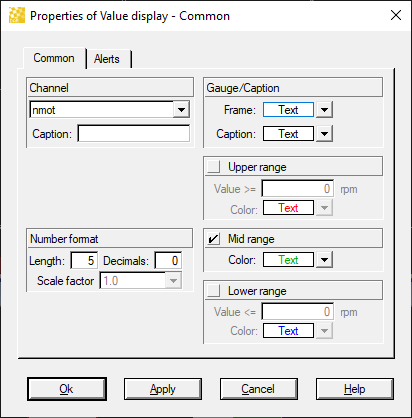Image resolution: width=412 pixels, height=418 pixels.
Task: Focus the Channel Caption text field
Action: 134,134
